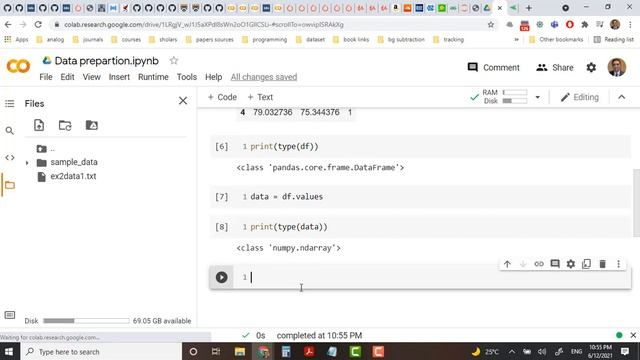Mirror cell in tab icon

[x=587, y=264]
